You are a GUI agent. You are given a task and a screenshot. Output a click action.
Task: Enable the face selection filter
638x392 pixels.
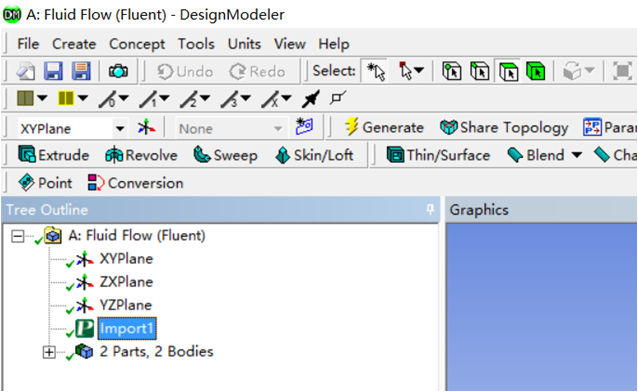pos(508,71)
